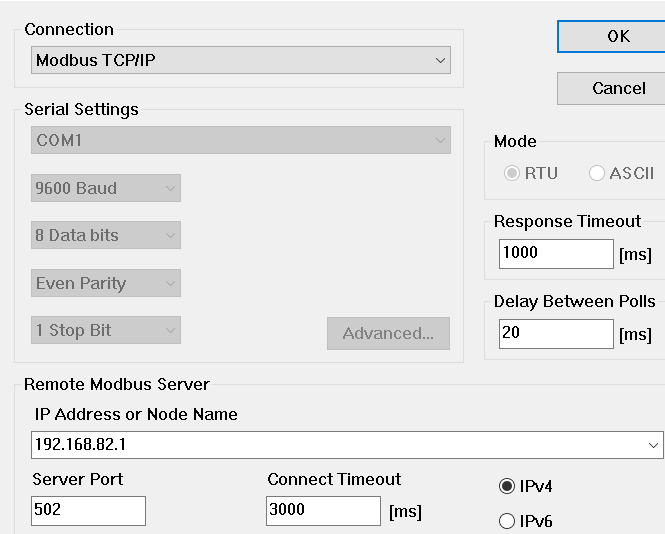The image size is (665, 534).
Task: Click the OK button
Action: coord(611,36)
